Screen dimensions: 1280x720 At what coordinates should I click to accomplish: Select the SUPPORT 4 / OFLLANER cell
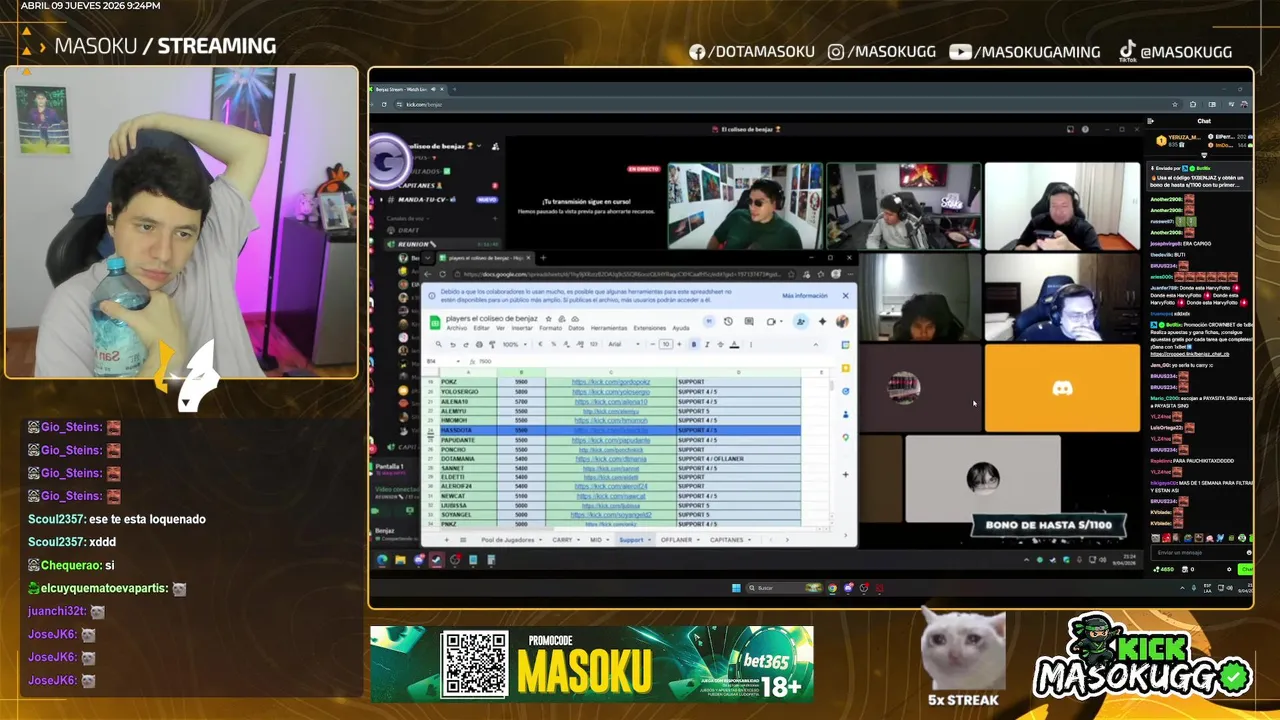738,459
